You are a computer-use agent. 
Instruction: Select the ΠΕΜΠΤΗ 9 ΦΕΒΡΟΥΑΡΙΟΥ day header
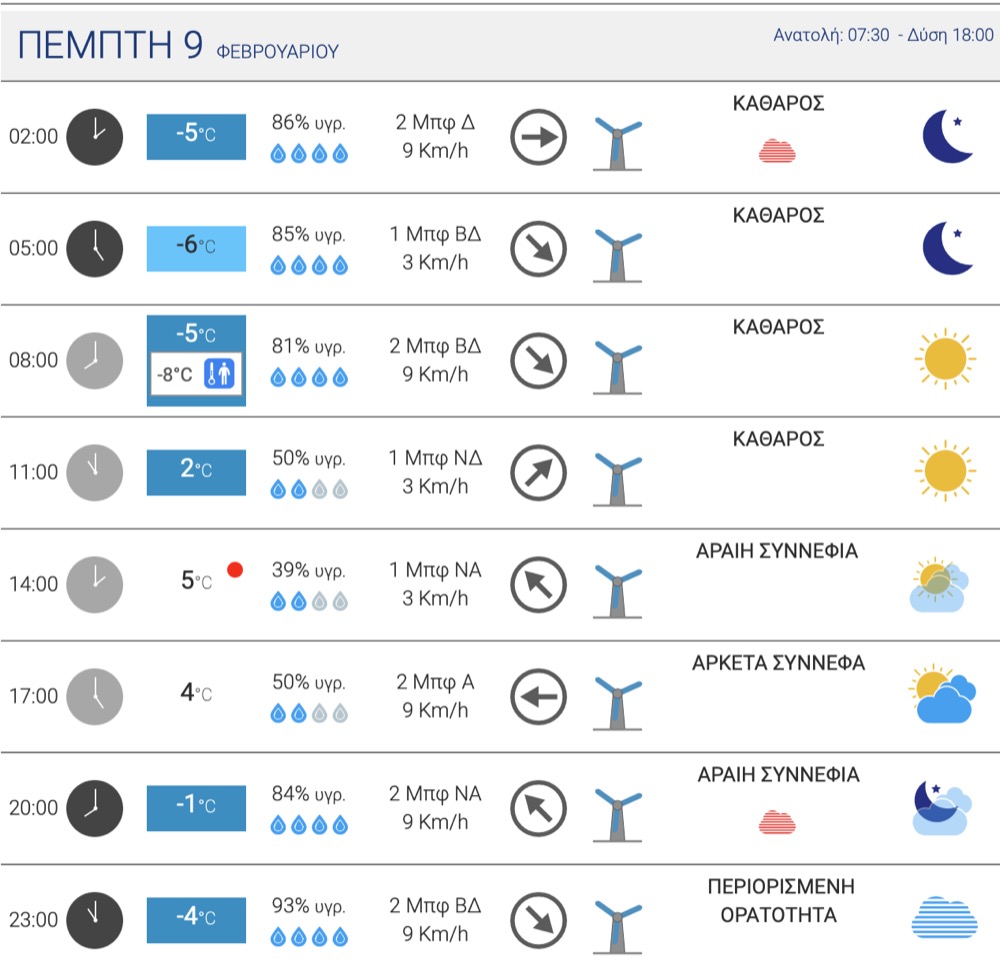coord(178,46)
